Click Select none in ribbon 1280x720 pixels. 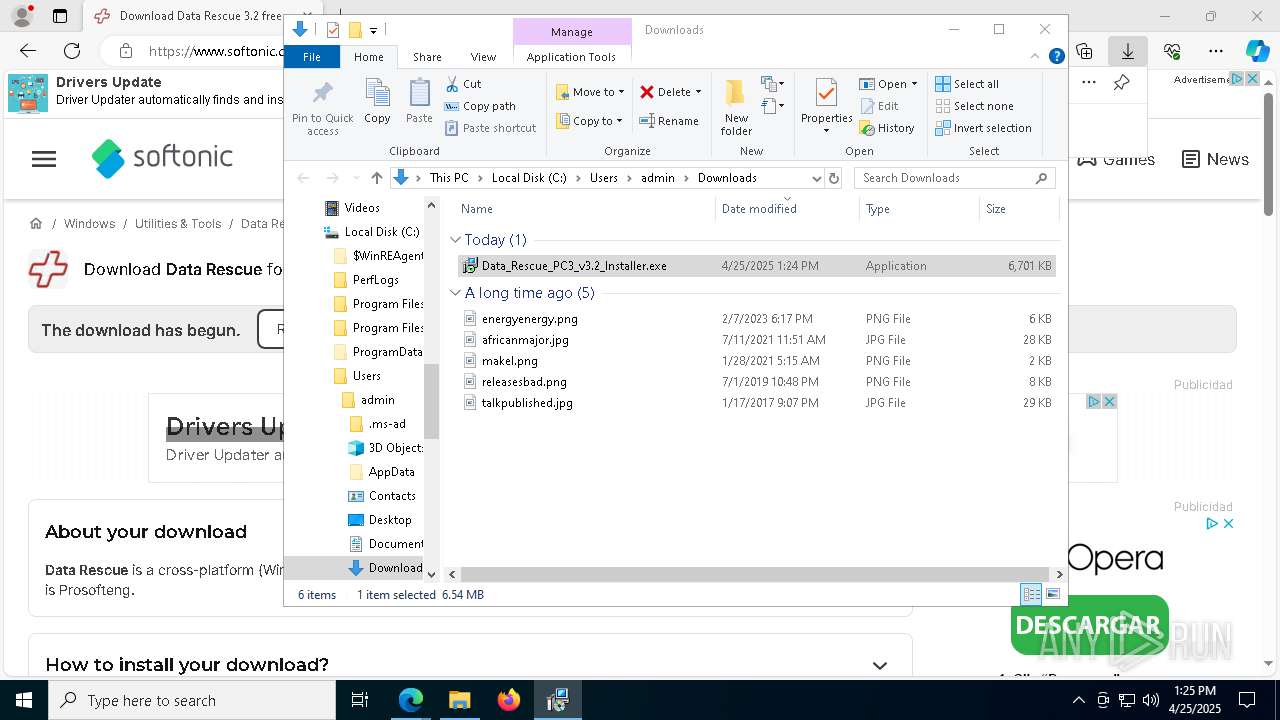[x=974, y=106]
